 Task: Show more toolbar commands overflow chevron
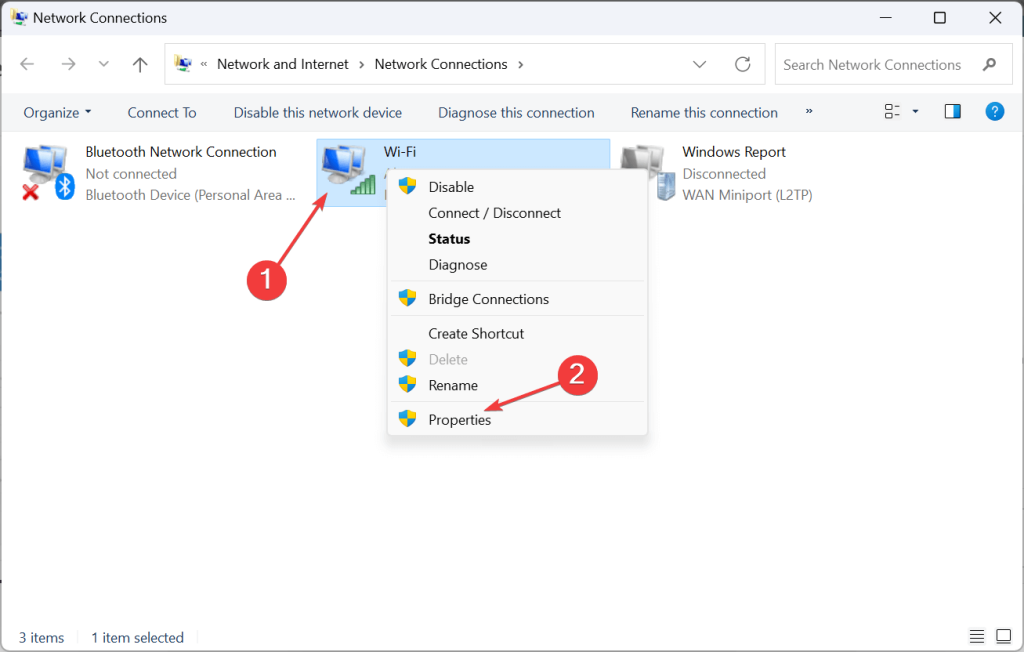[x=808, y=112]
